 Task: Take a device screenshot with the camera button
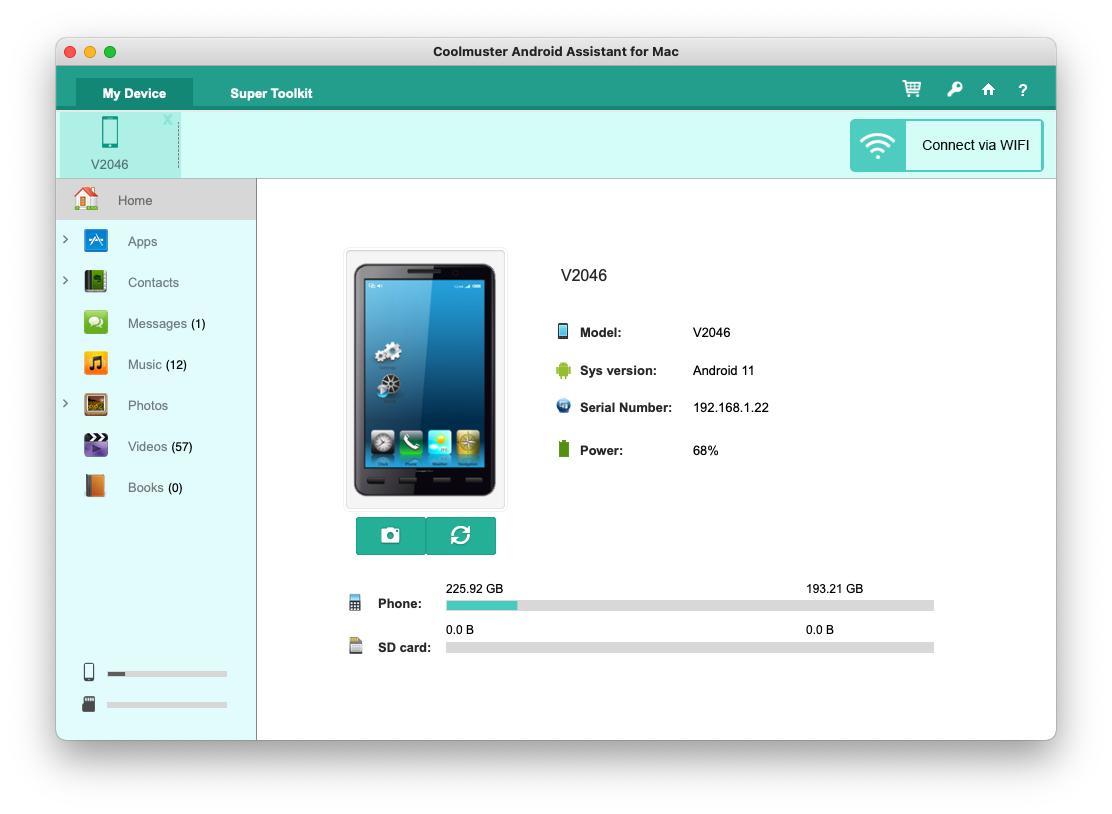(390, 535)
